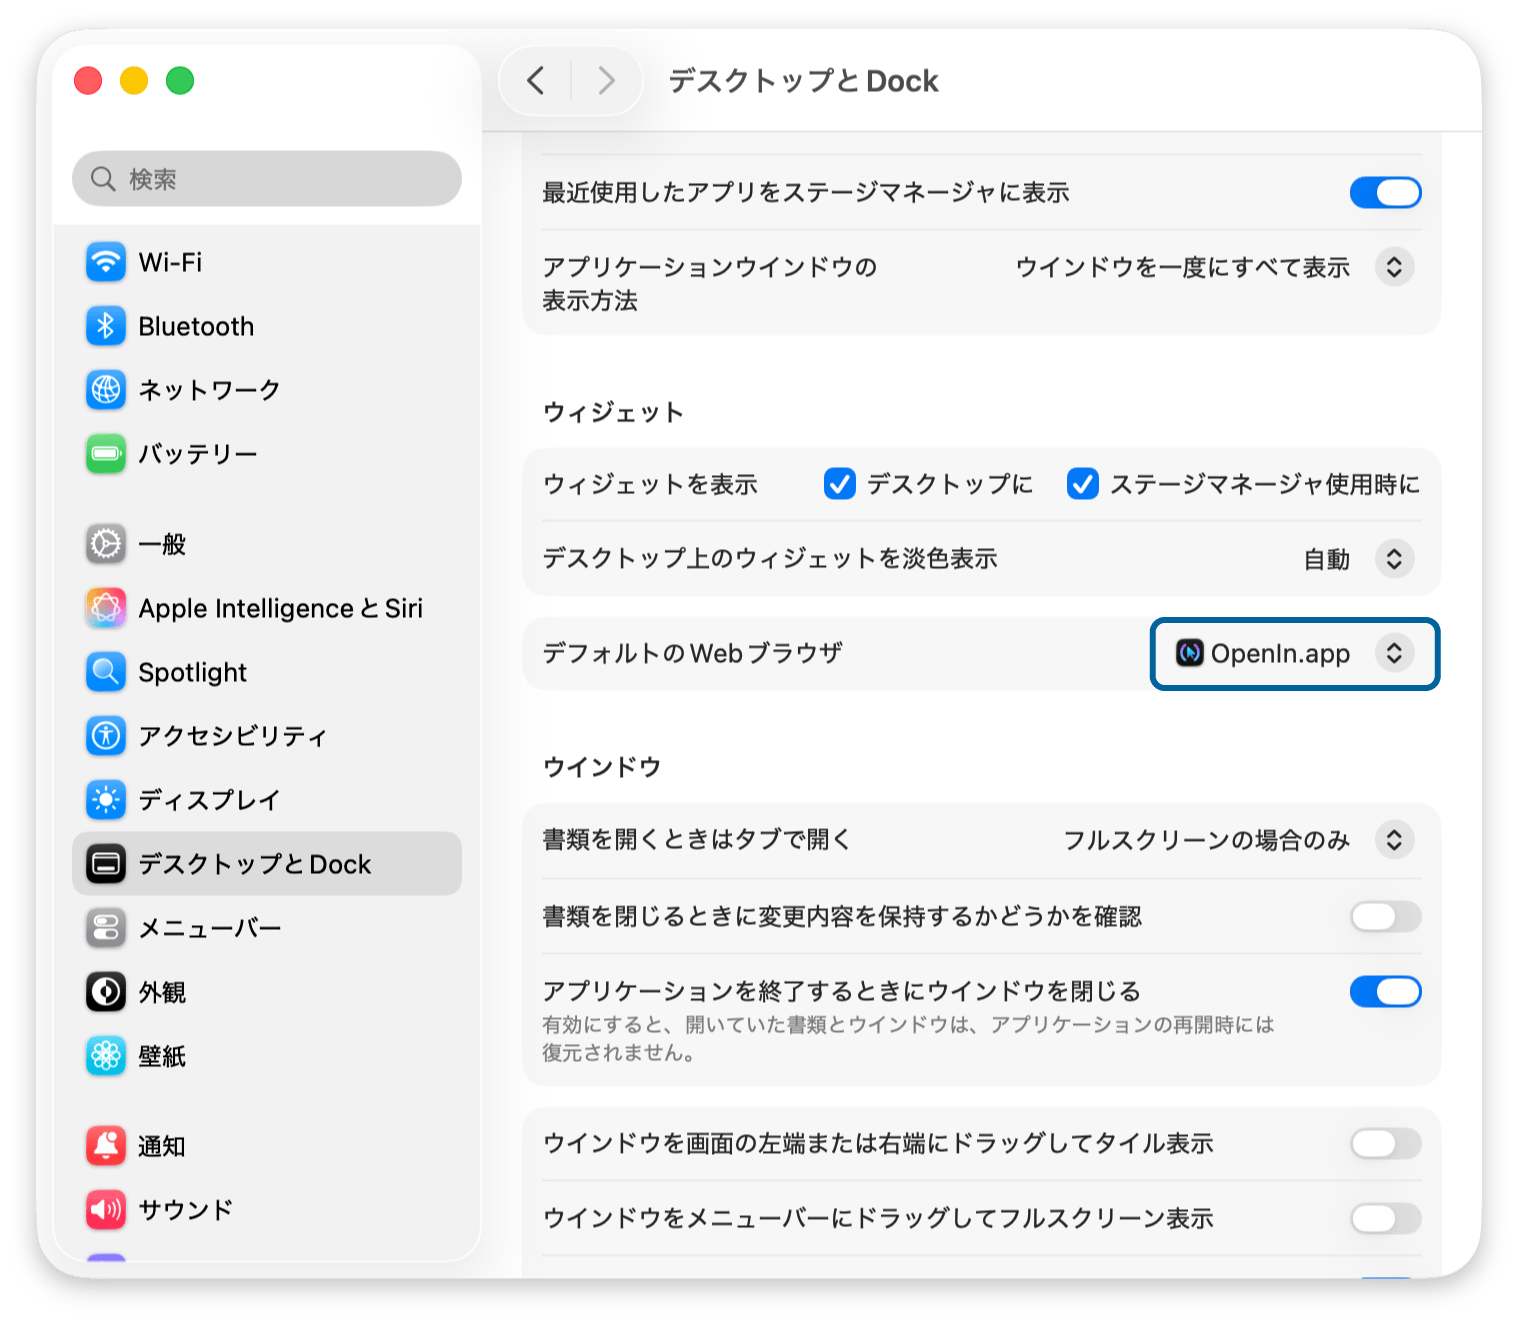Open アクセシビリティ settings pane
The width and height of the screenshot is (1518, 1322).
click(267, 736)
